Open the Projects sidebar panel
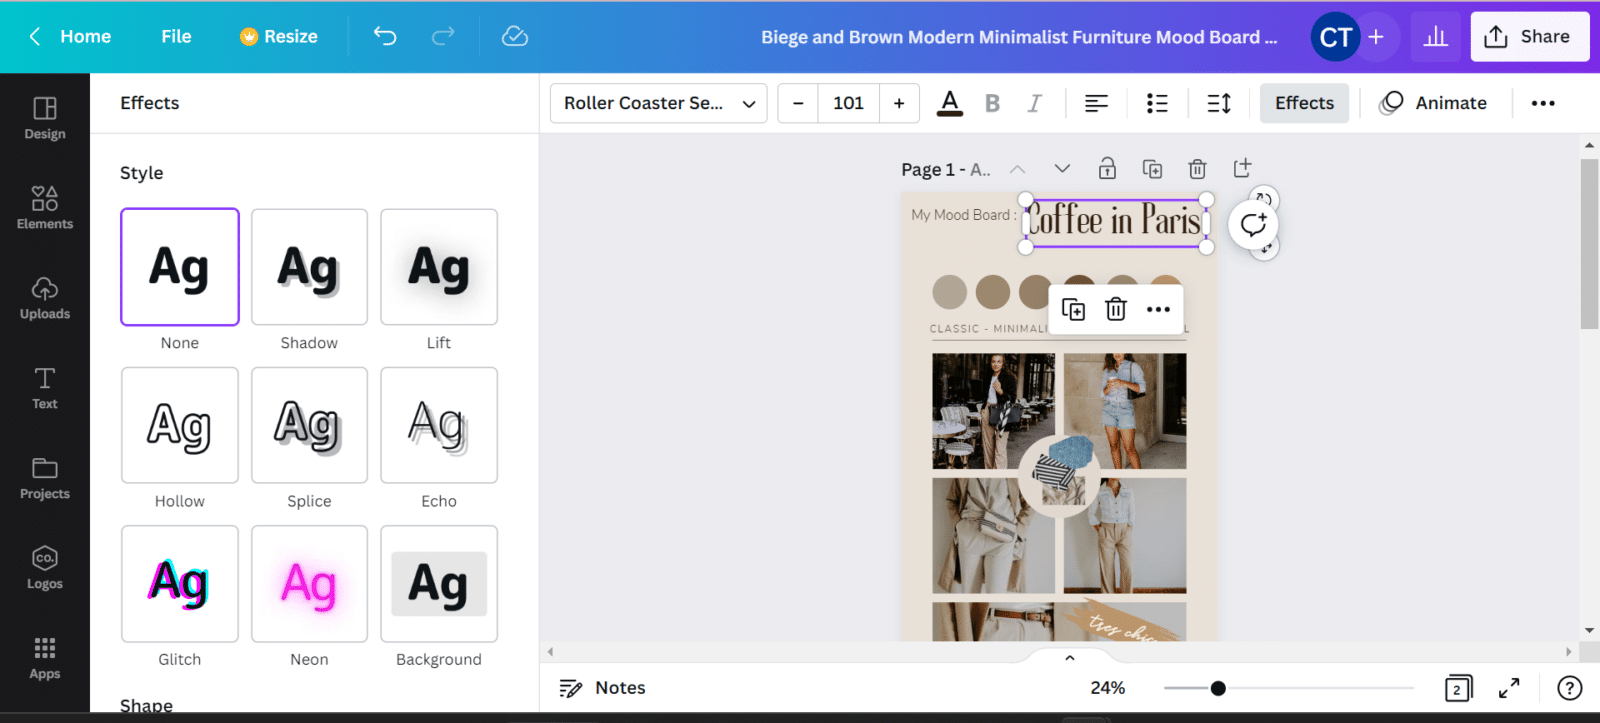The width and height of the screenshot is (1600, 723). (x=45, y=478)
